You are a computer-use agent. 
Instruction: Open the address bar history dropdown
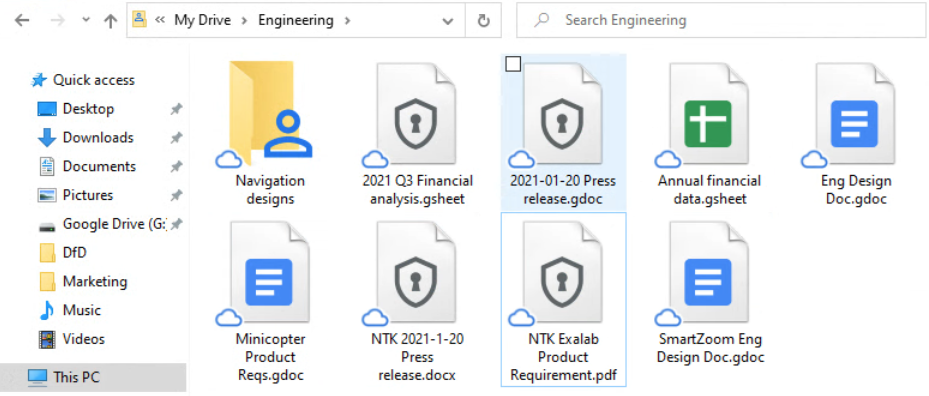(x=449, y=21)
